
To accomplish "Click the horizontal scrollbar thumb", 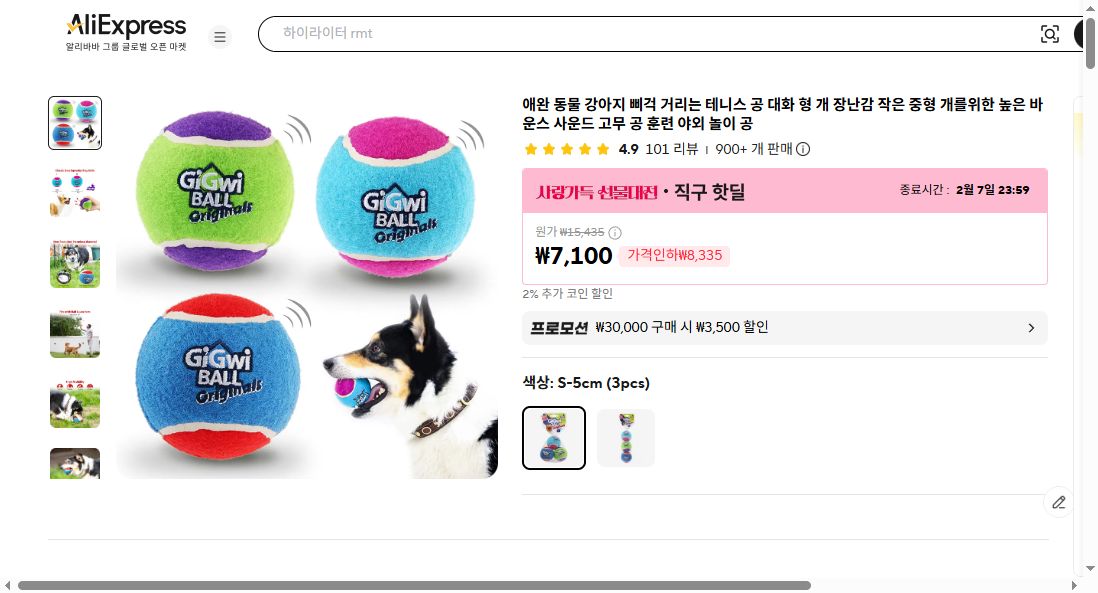I will (414, 585).
